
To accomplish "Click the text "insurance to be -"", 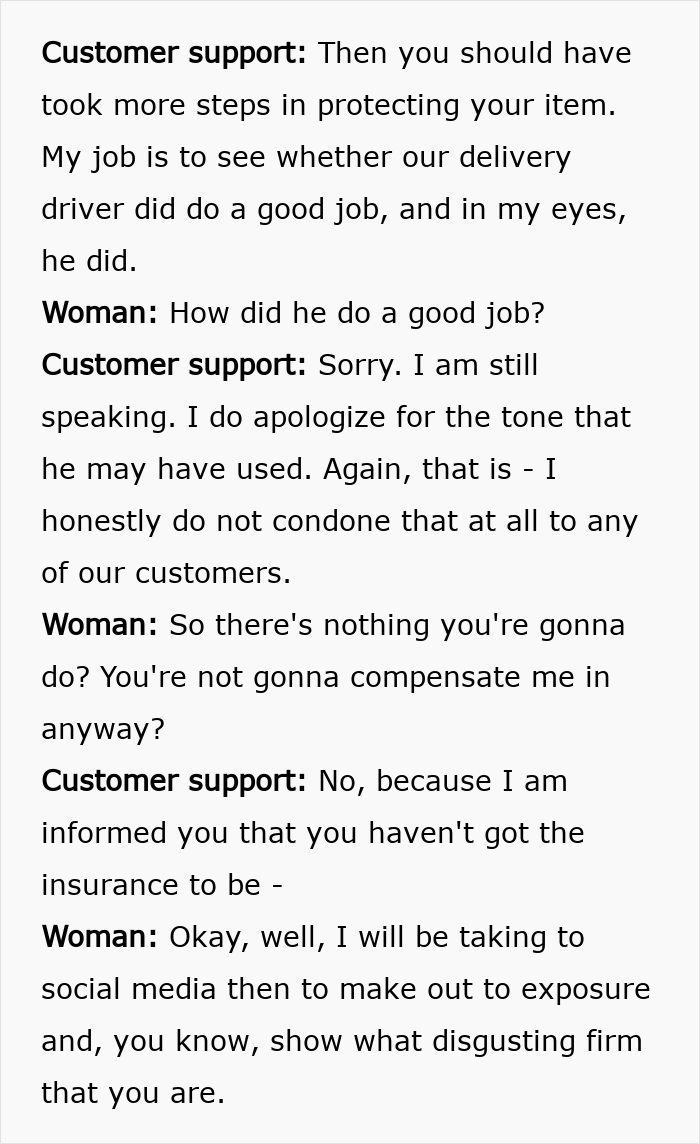I will click(161, 885).
